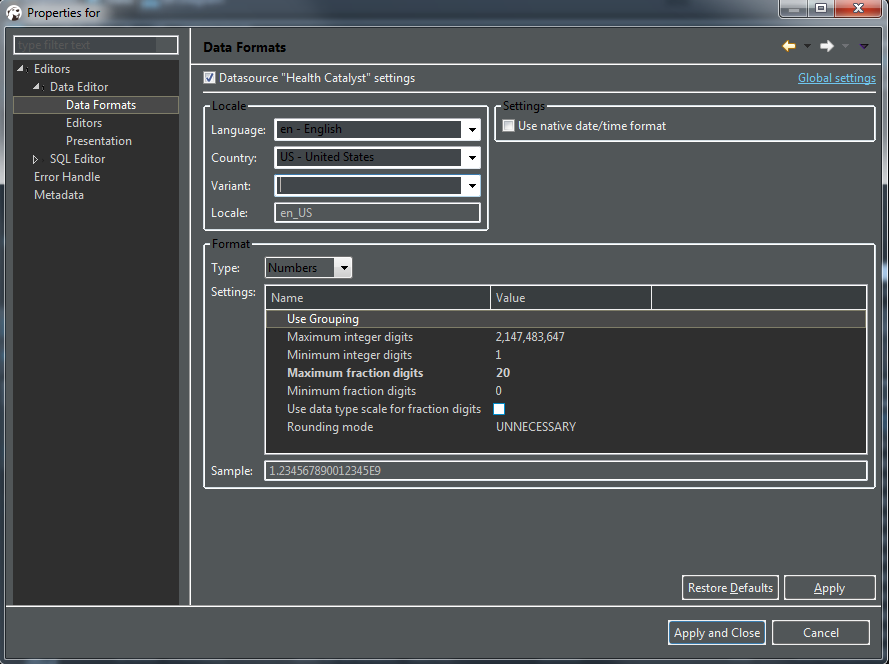Open the Country dropdown
The width and height of the screenshot is (889, 664).
click(470, 157)
